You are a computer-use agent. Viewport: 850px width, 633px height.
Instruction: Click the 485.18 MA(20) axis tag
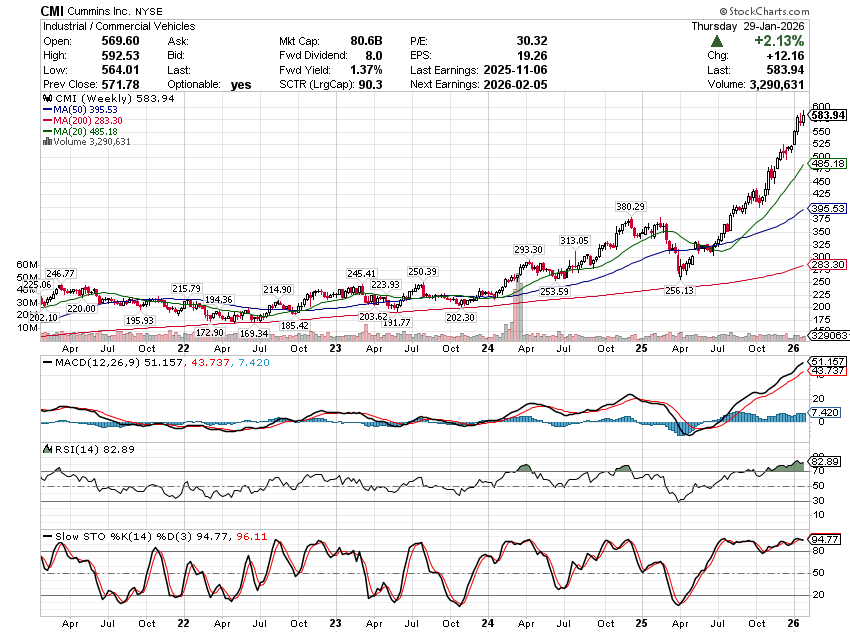(x=828, y=163)
